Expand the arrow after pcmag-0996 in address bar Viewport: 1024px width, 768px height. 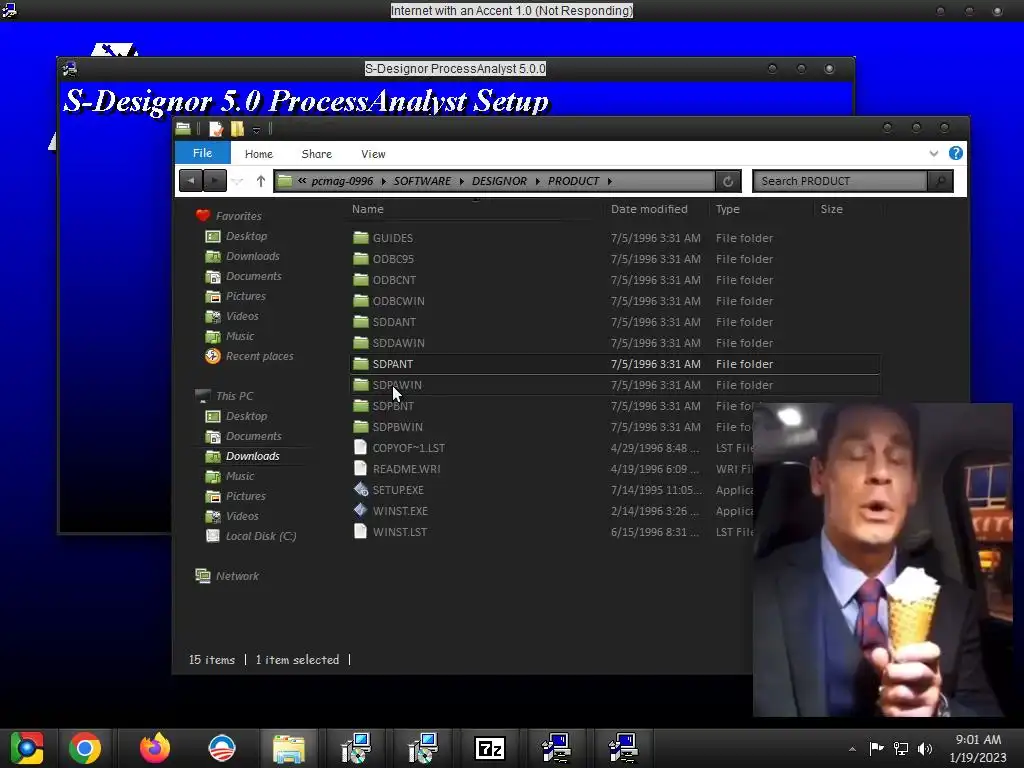[383, 181]
